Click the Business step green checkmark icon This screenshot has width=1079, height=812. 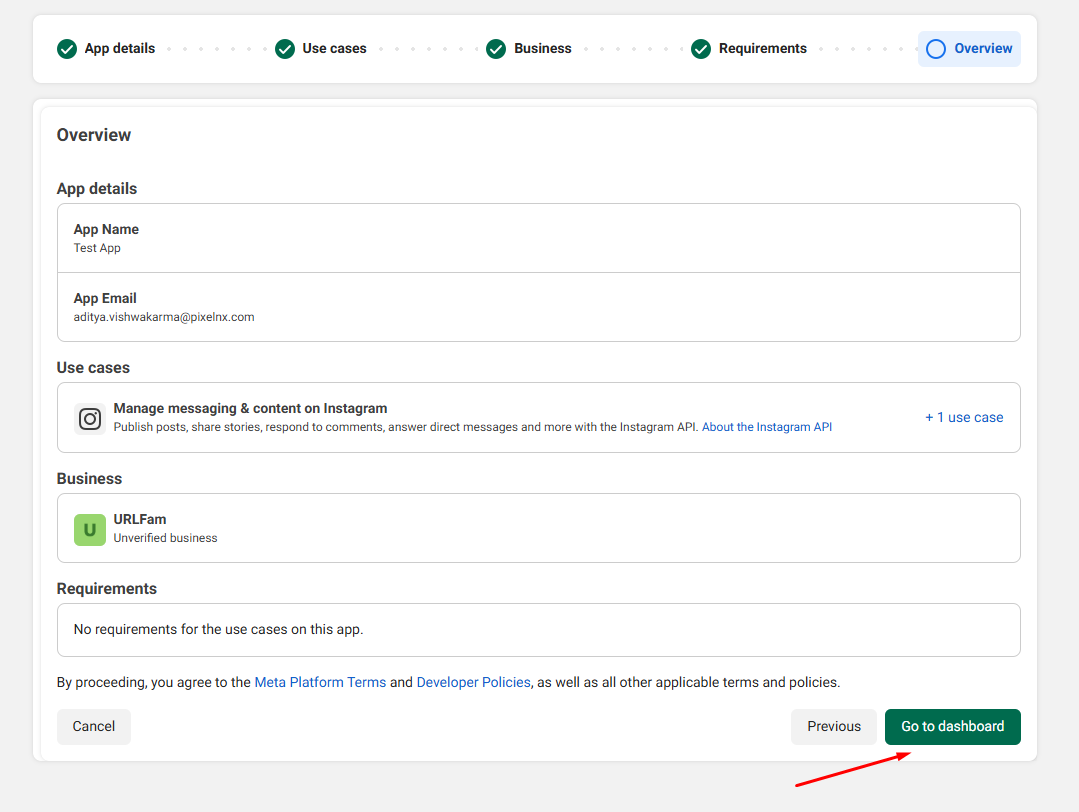click(496, 49)
